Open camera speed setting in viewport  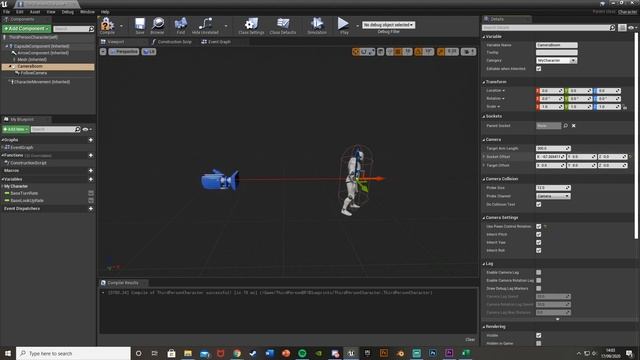(x=468, y=52)
